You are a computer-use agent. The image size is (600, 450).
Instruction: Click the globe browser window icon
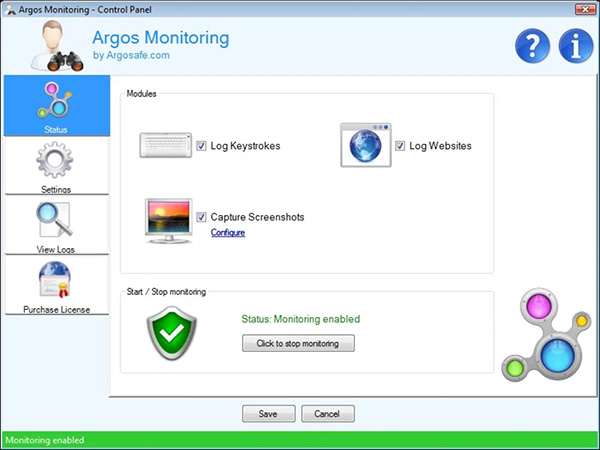point(365,146)
